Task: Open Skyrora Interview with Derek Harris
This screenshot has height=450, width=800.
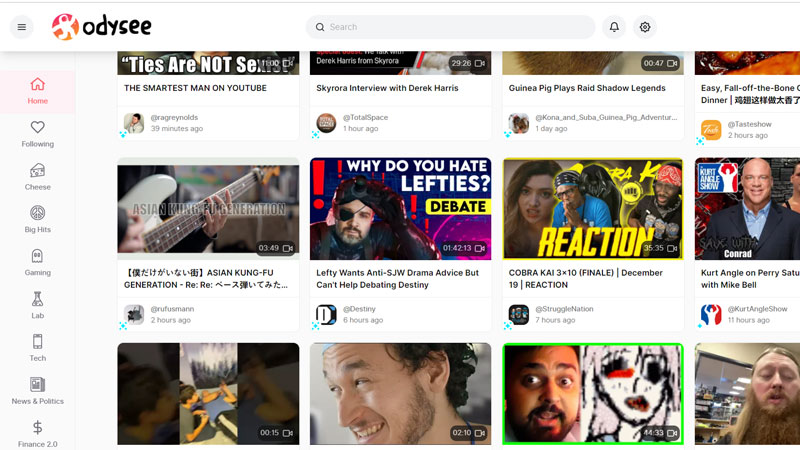Action: pos(387,88)
